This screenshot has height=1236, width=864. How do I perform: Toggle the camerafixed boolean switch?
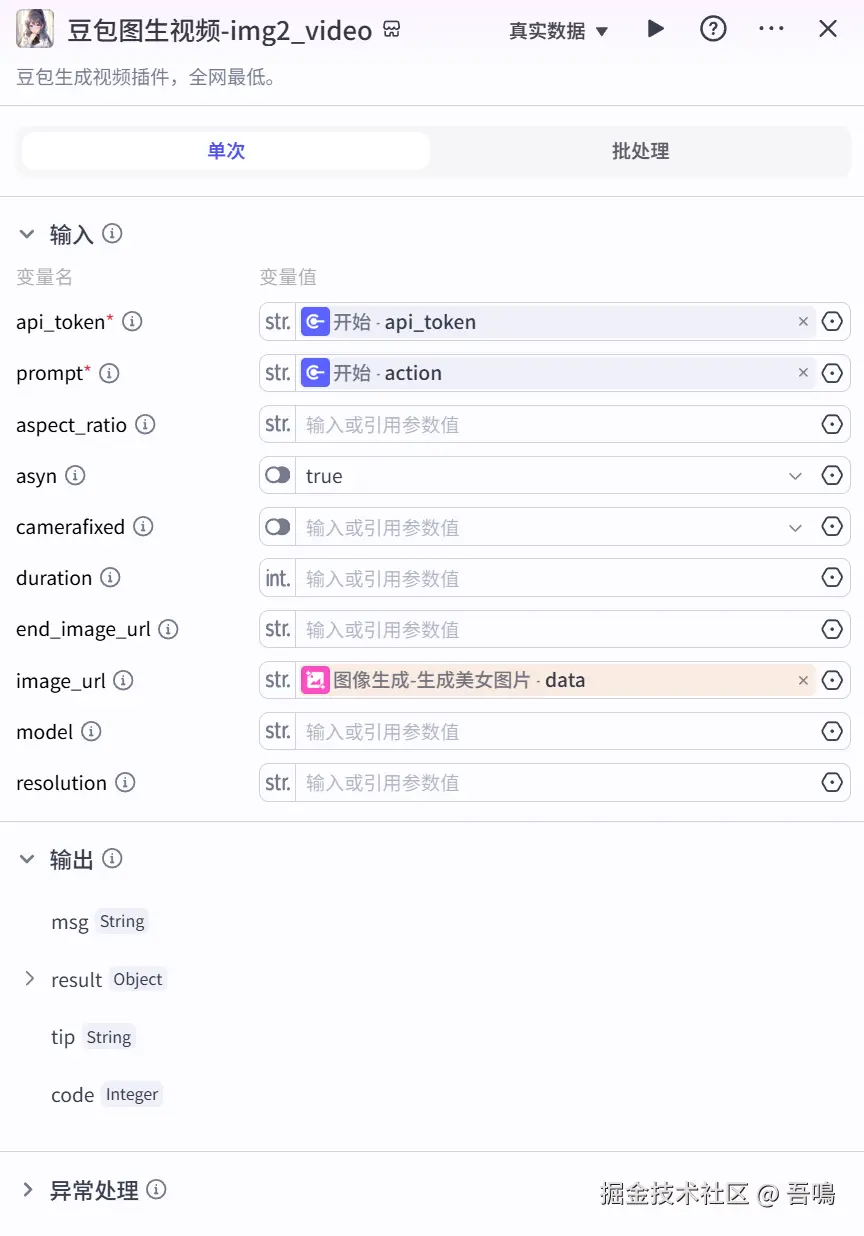[x=278, y=527]
